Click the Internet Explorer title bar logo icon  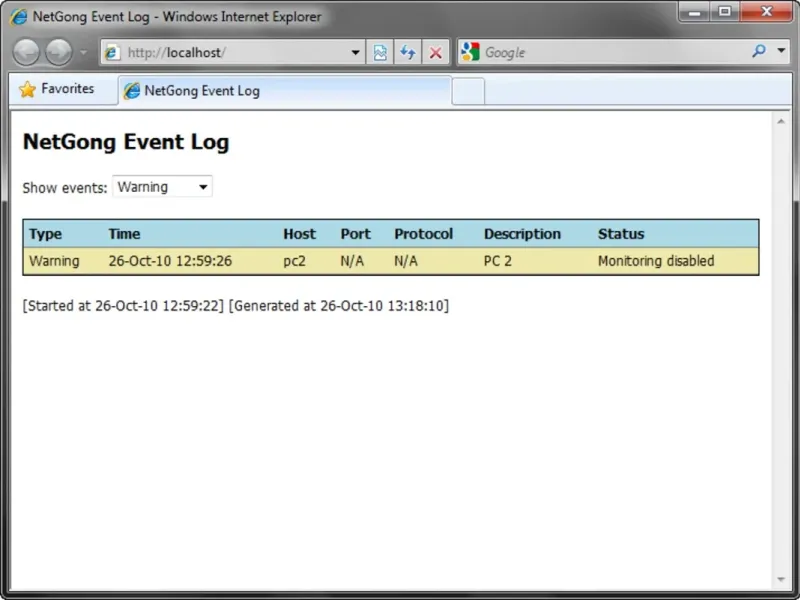(18, 16)
